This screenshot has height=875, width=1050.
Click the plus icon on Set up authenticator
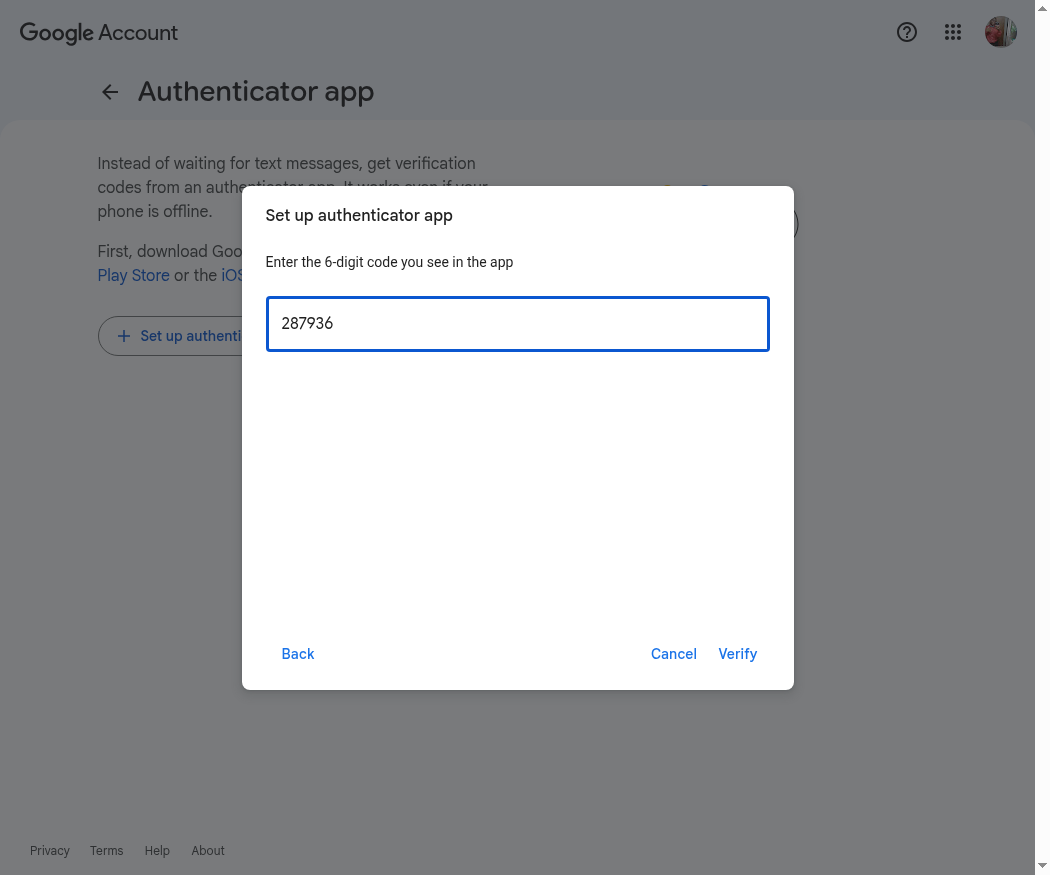pos(124,336)
